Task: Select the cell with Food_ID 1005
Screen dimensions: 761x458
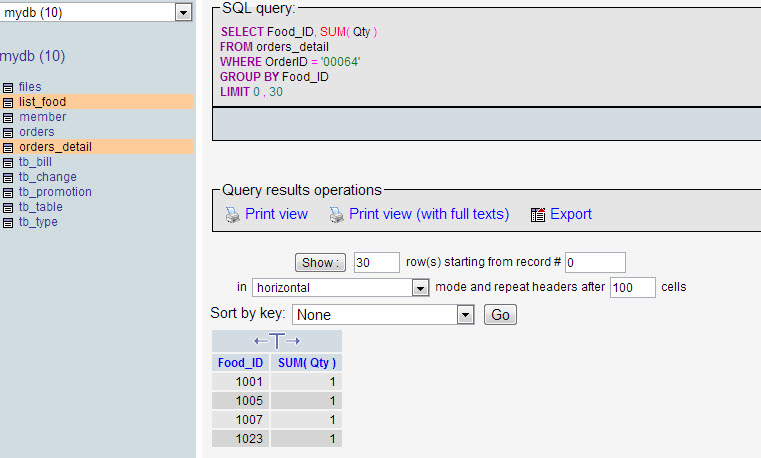Action: pyautogui.click(x=241, y=401)
